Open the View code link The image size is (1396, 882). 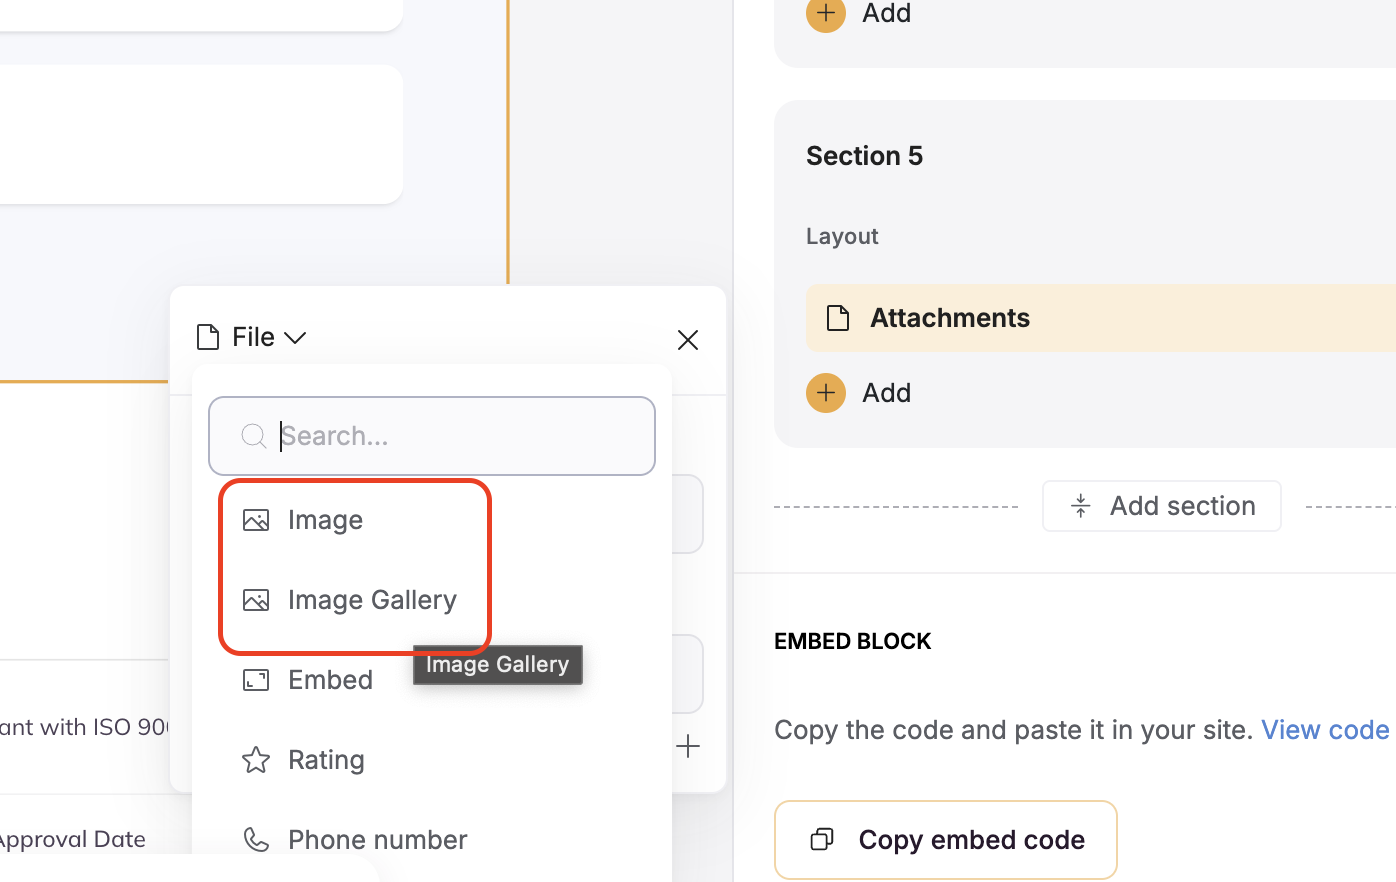click(x=1325, y=730)
